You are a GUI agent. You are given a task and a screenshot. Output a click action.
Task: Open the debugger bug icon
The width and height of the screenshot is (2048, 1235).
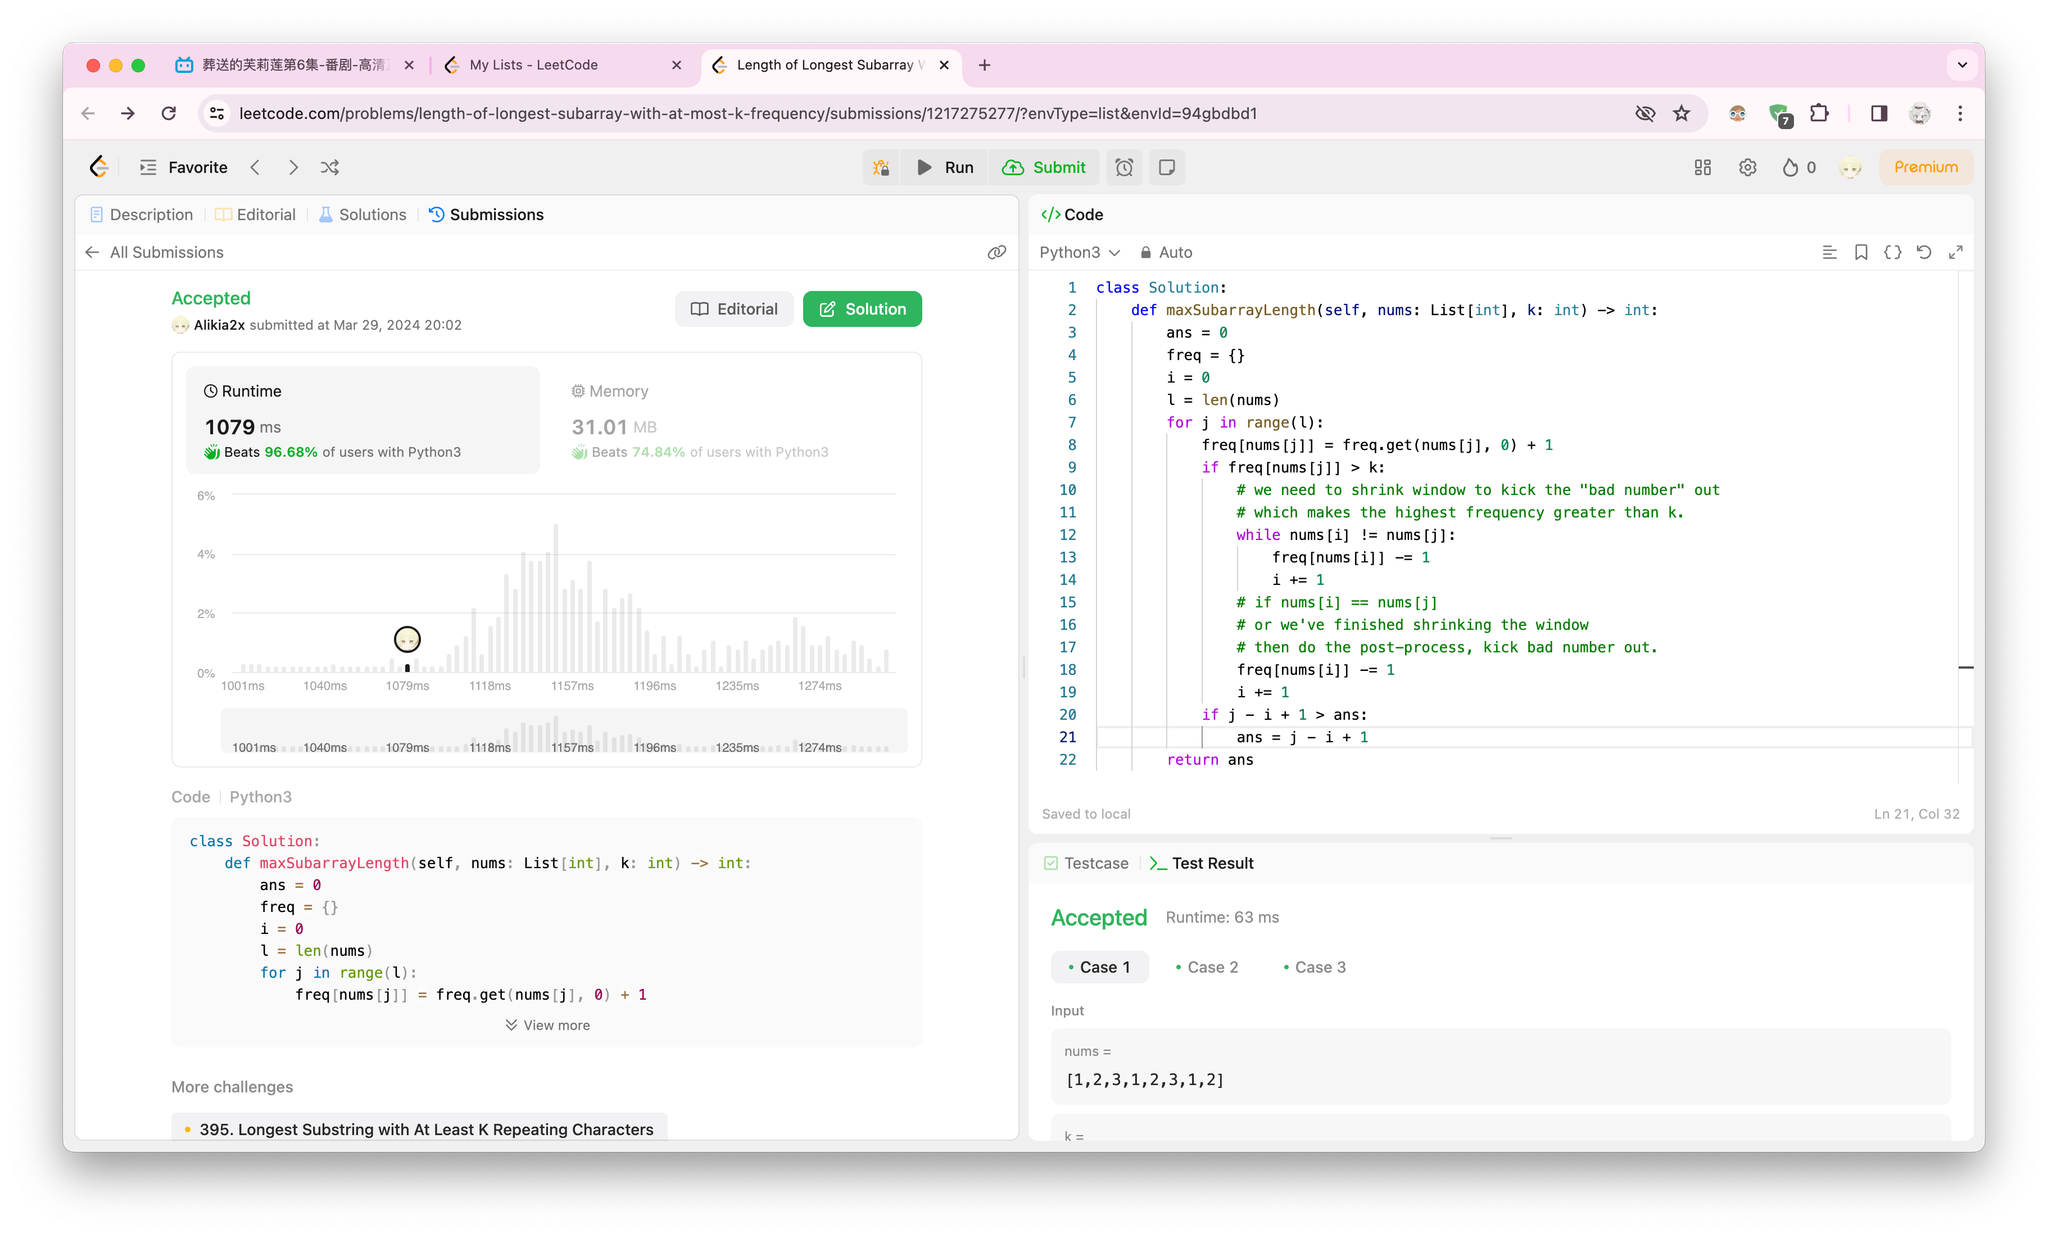click(881, 167)
